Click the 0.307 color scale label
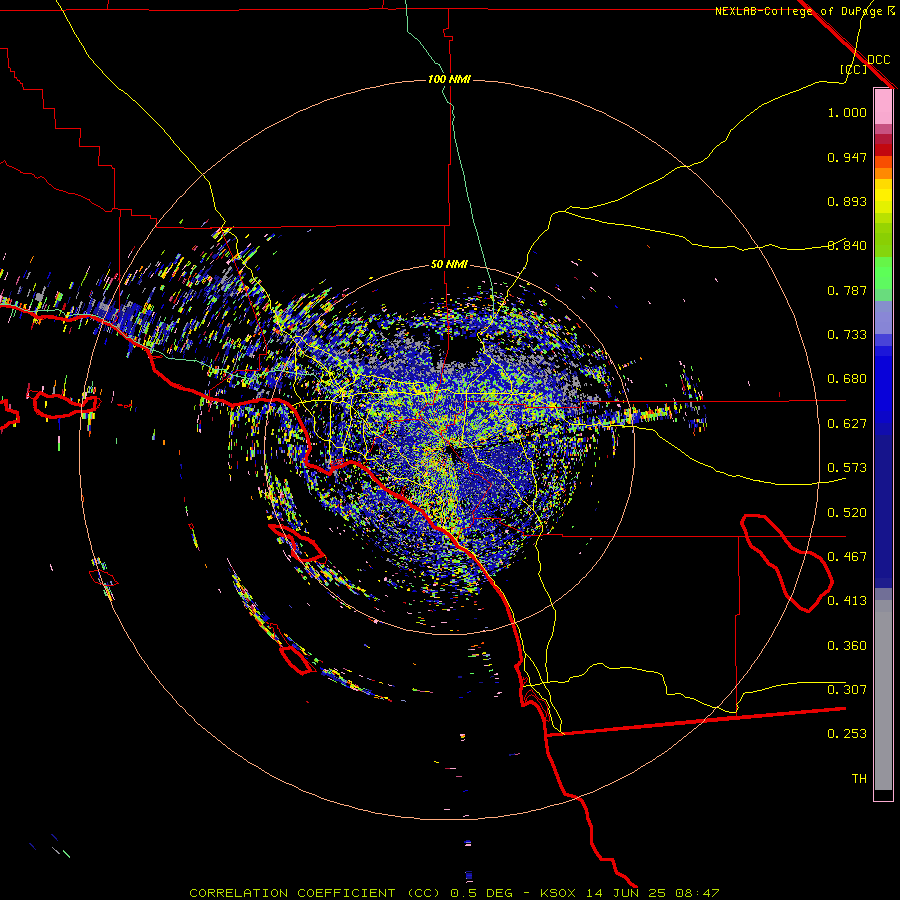 tap(847, 690)
